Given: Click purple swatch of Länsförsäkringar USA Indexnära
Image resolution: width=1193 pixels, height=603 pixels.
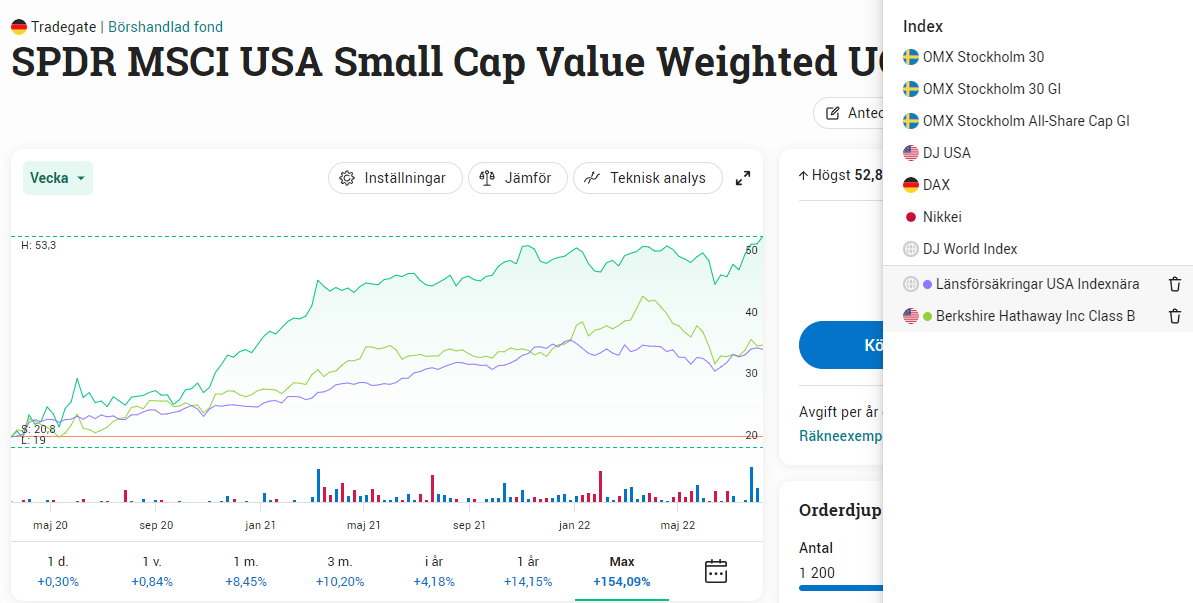Looking at the screenshot, I should pyautogui.click(x=928, y=284).
